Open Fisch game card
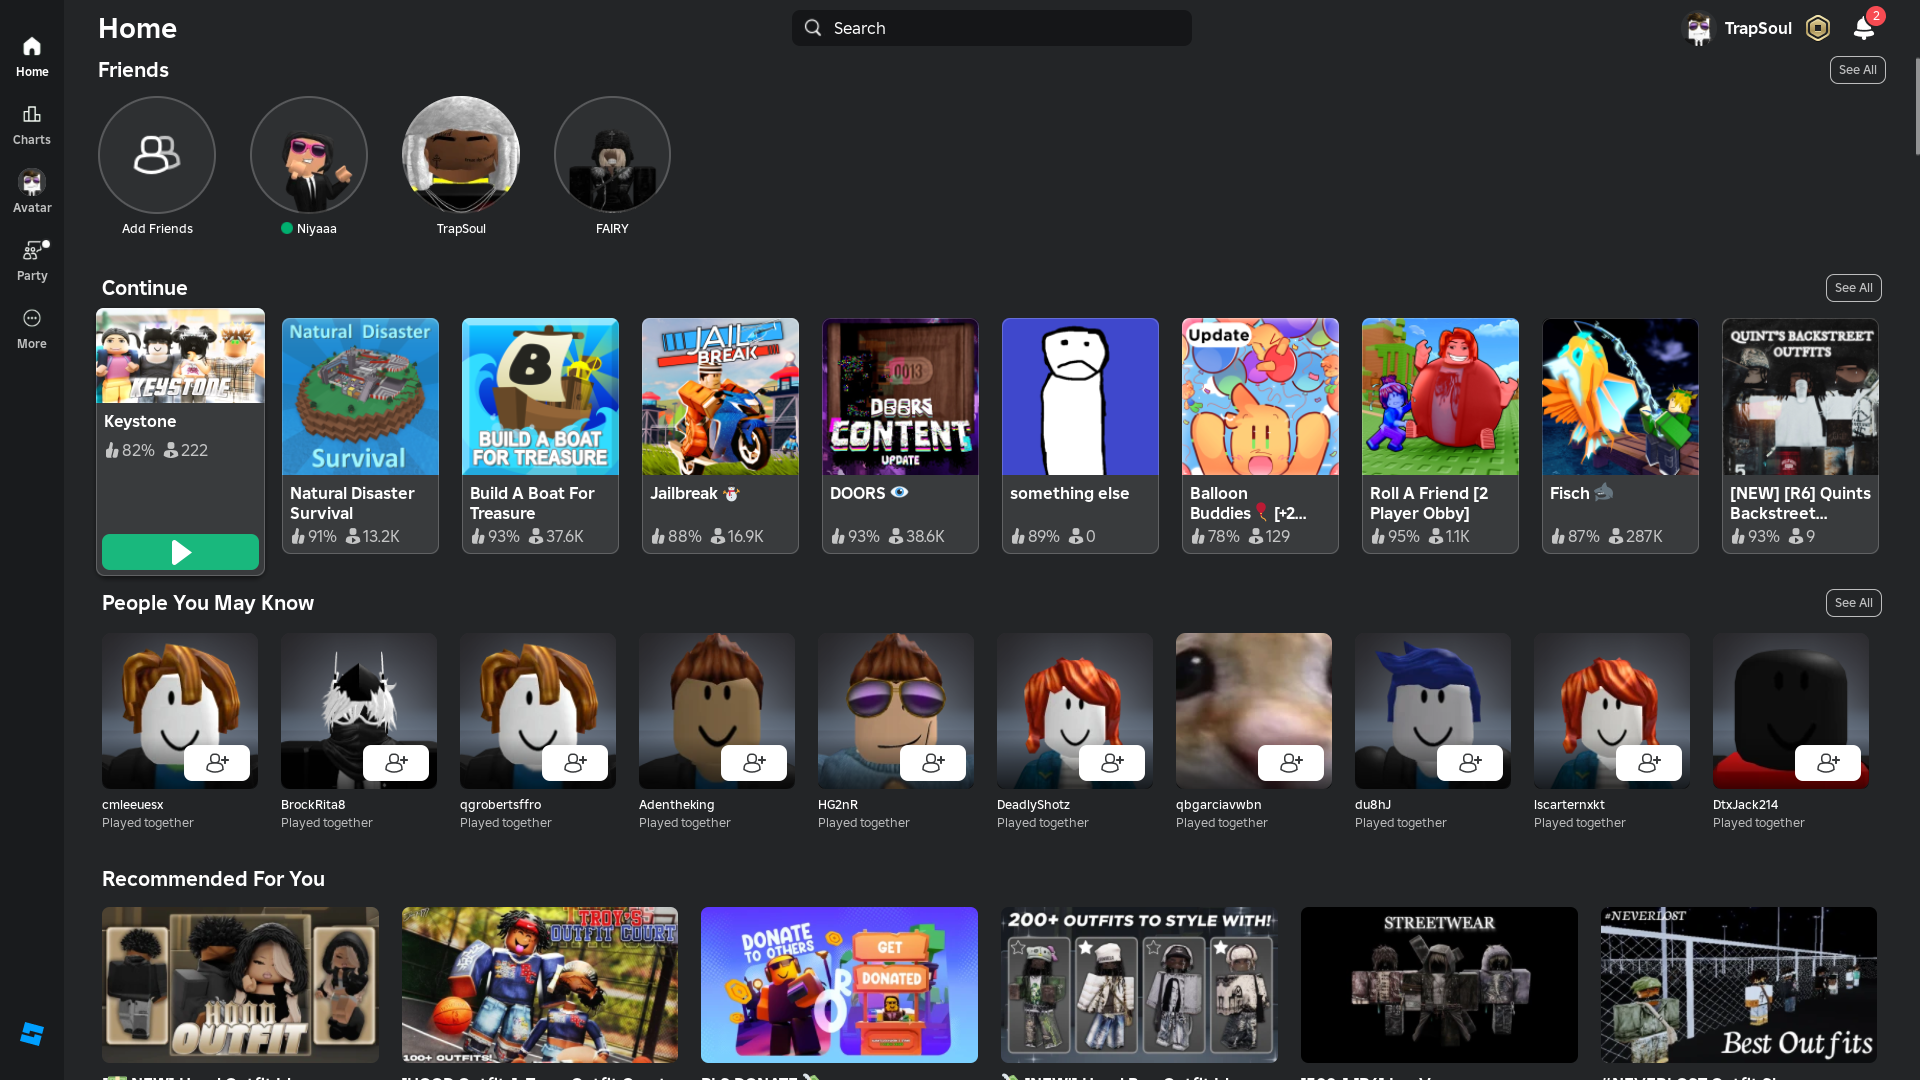Screen dimensions: 1920x1080 point(1620,436)
